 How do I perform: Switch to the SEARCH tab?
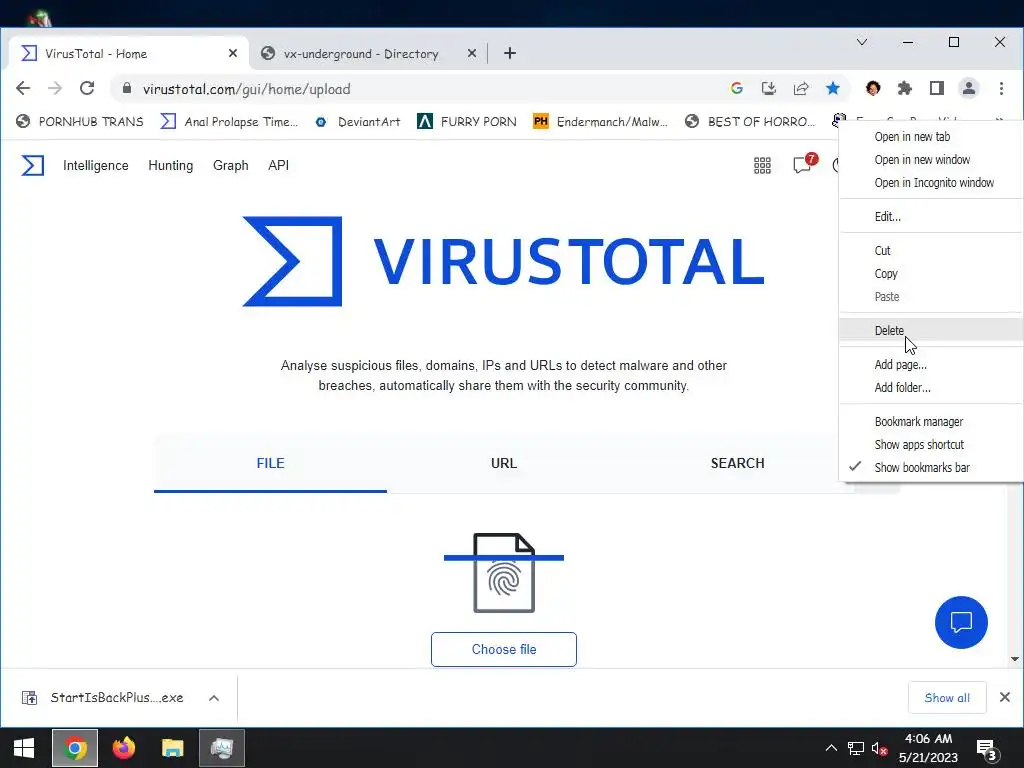737,463
